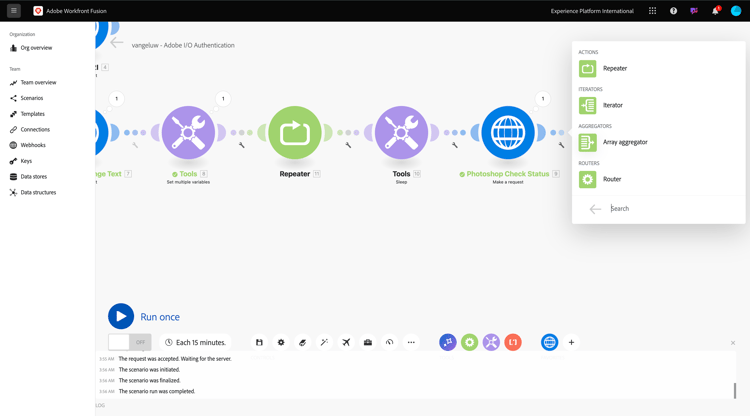Image resolution: width=750 pixels, height=416 pixels.
Task: Open the blue flow control tools icon
Action: coord(448,342)
